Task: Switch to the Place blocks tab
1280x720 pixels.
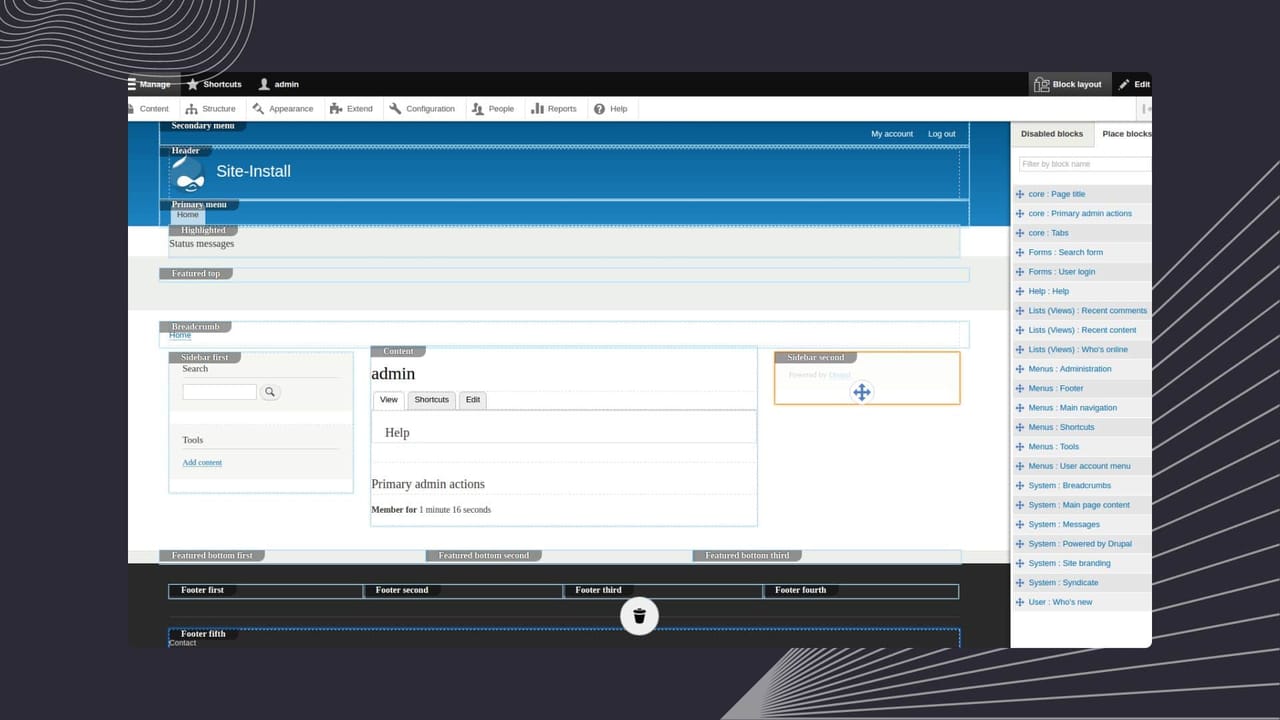Action: 1126,133
